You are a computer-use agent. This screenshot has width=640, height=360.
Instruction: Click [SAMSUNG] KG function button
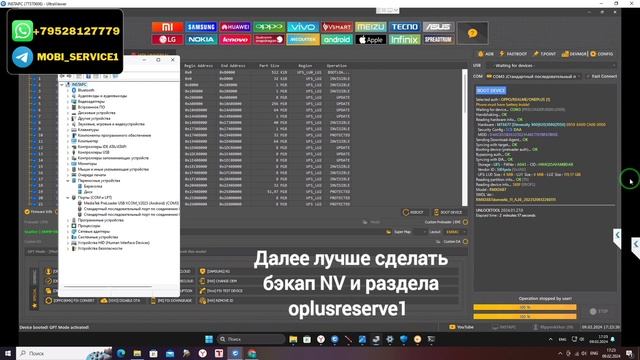pyautogui.click(x=215, y=271)
